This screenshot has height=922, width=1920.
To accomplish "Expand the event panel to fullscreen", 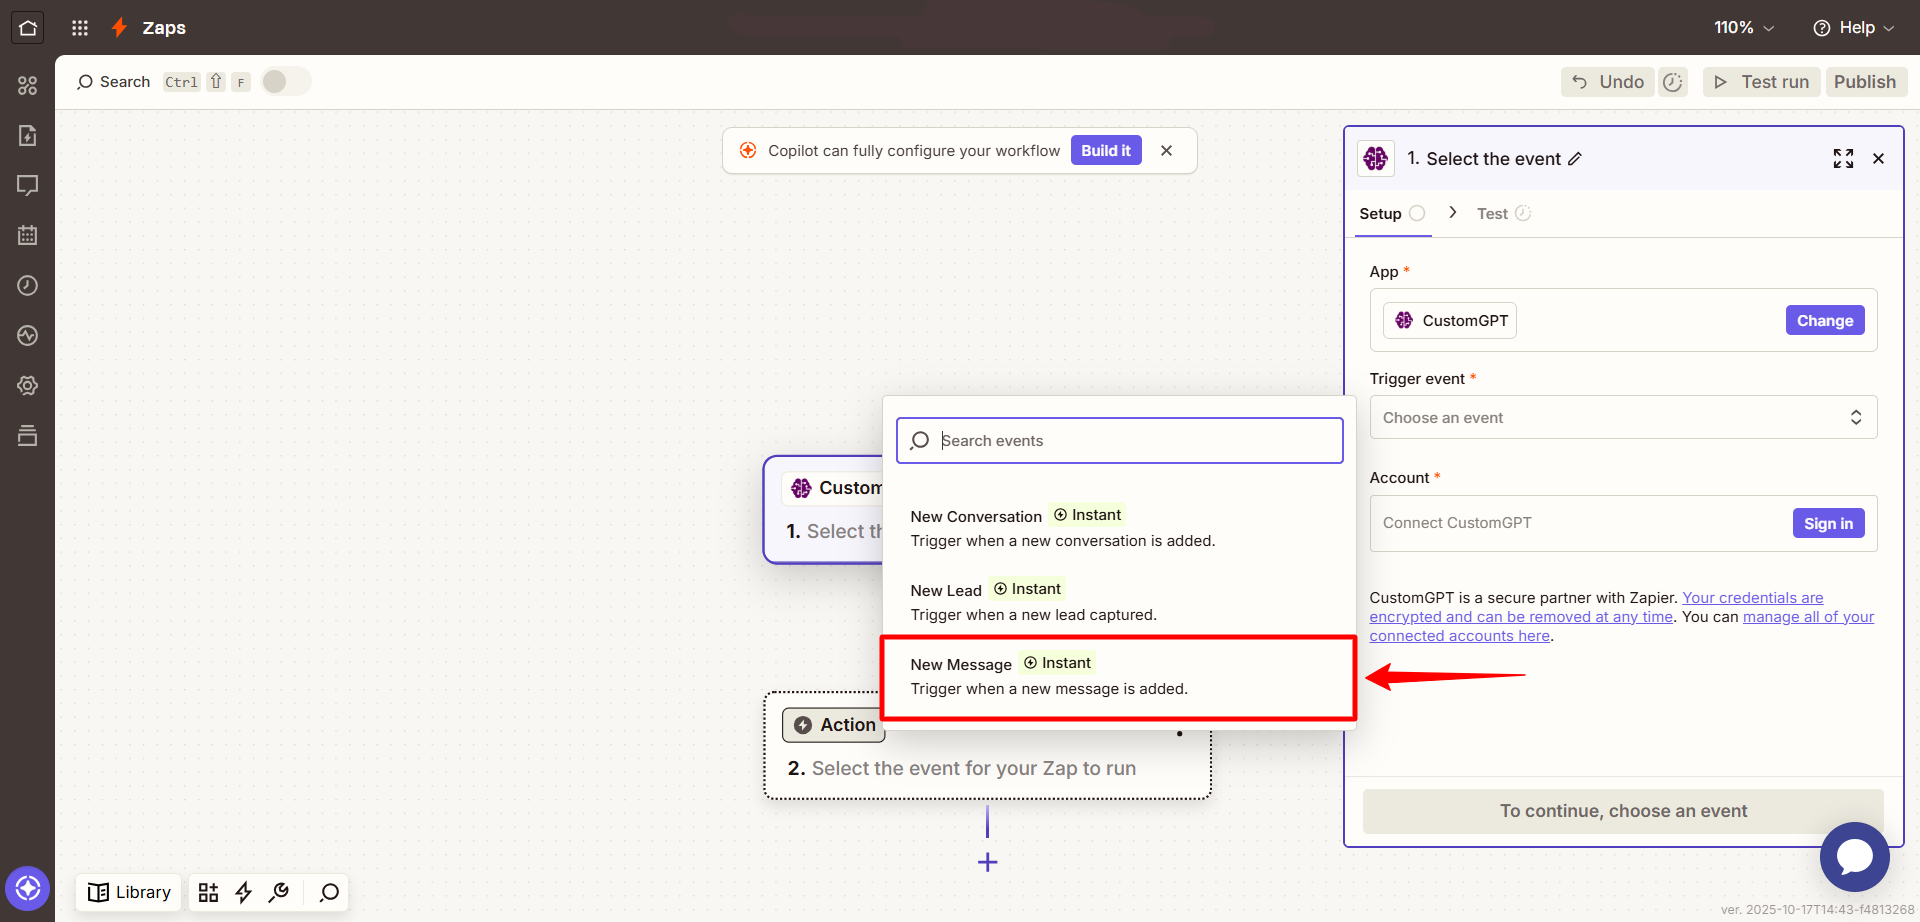I will click(x=1843, y=158).
